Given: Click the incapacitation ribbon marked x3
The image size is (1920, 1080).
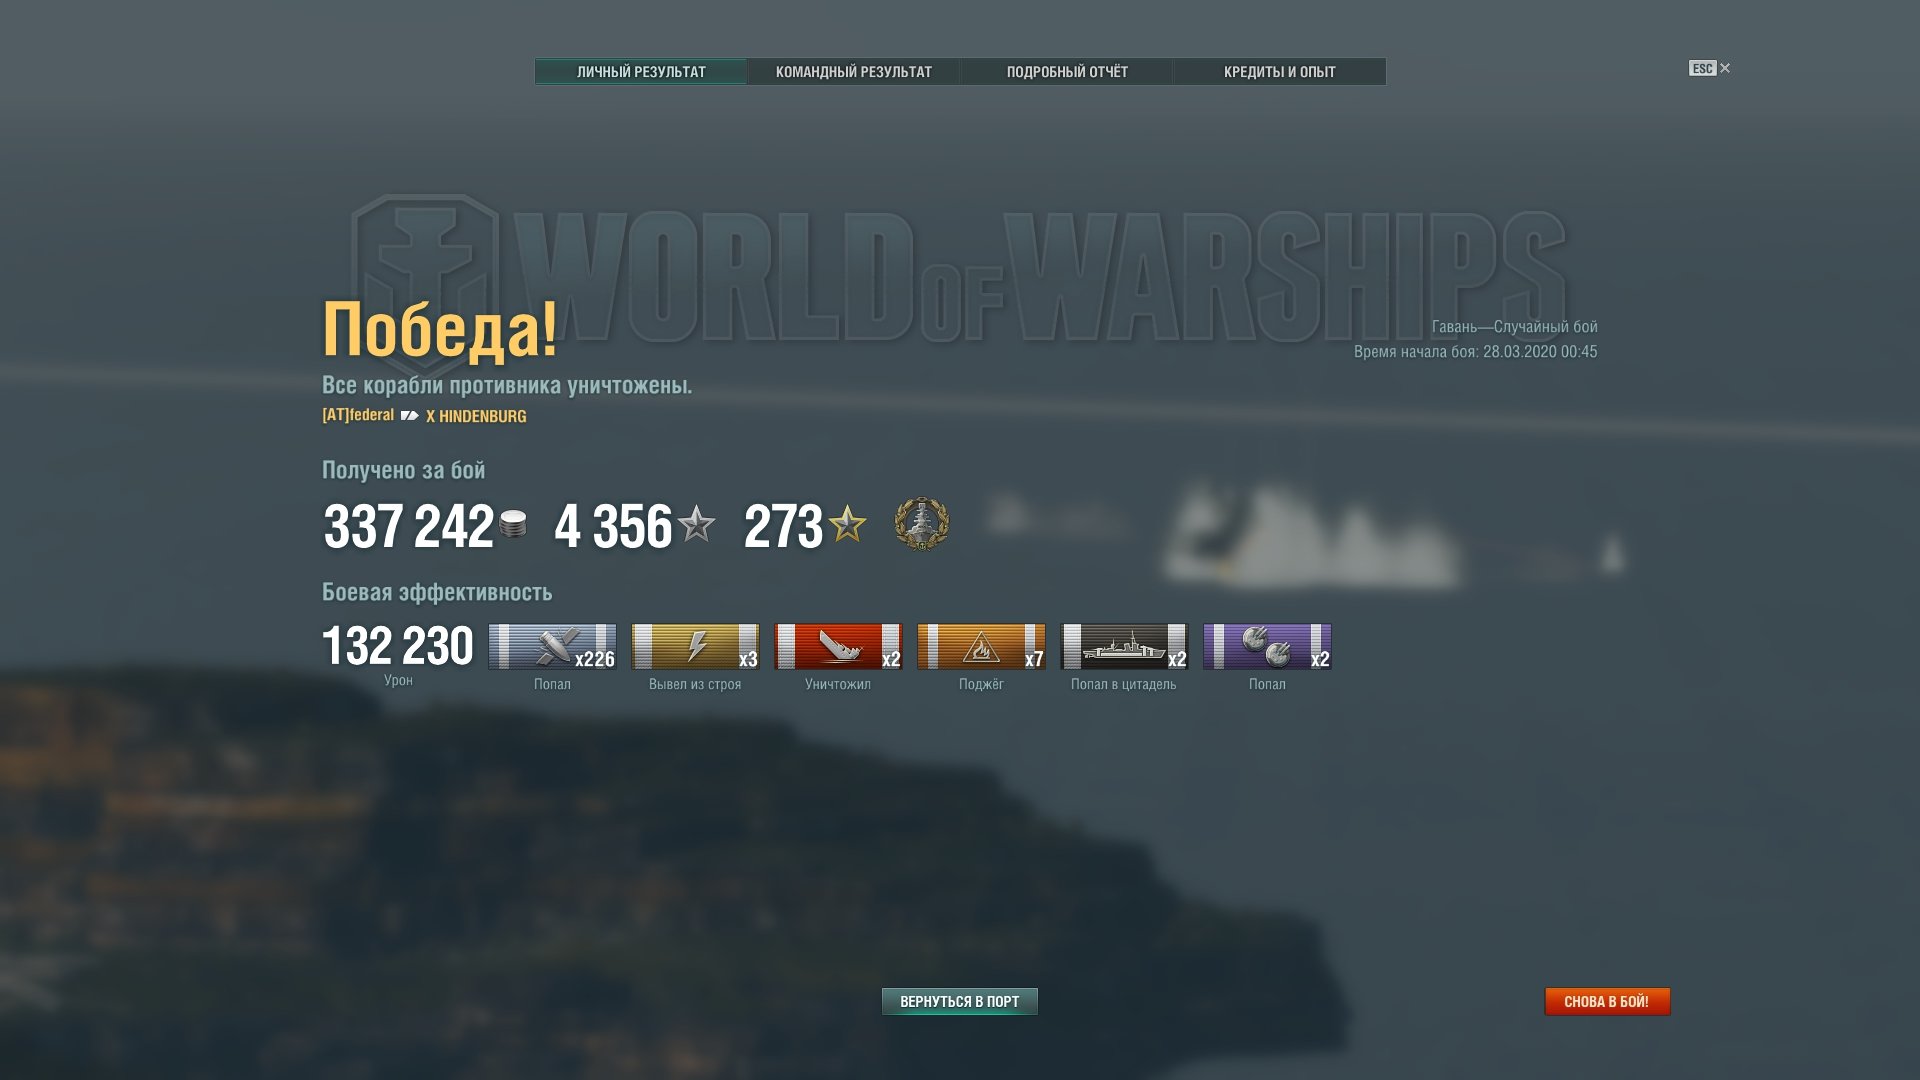Looking at the screenshot, I should 695,646.
